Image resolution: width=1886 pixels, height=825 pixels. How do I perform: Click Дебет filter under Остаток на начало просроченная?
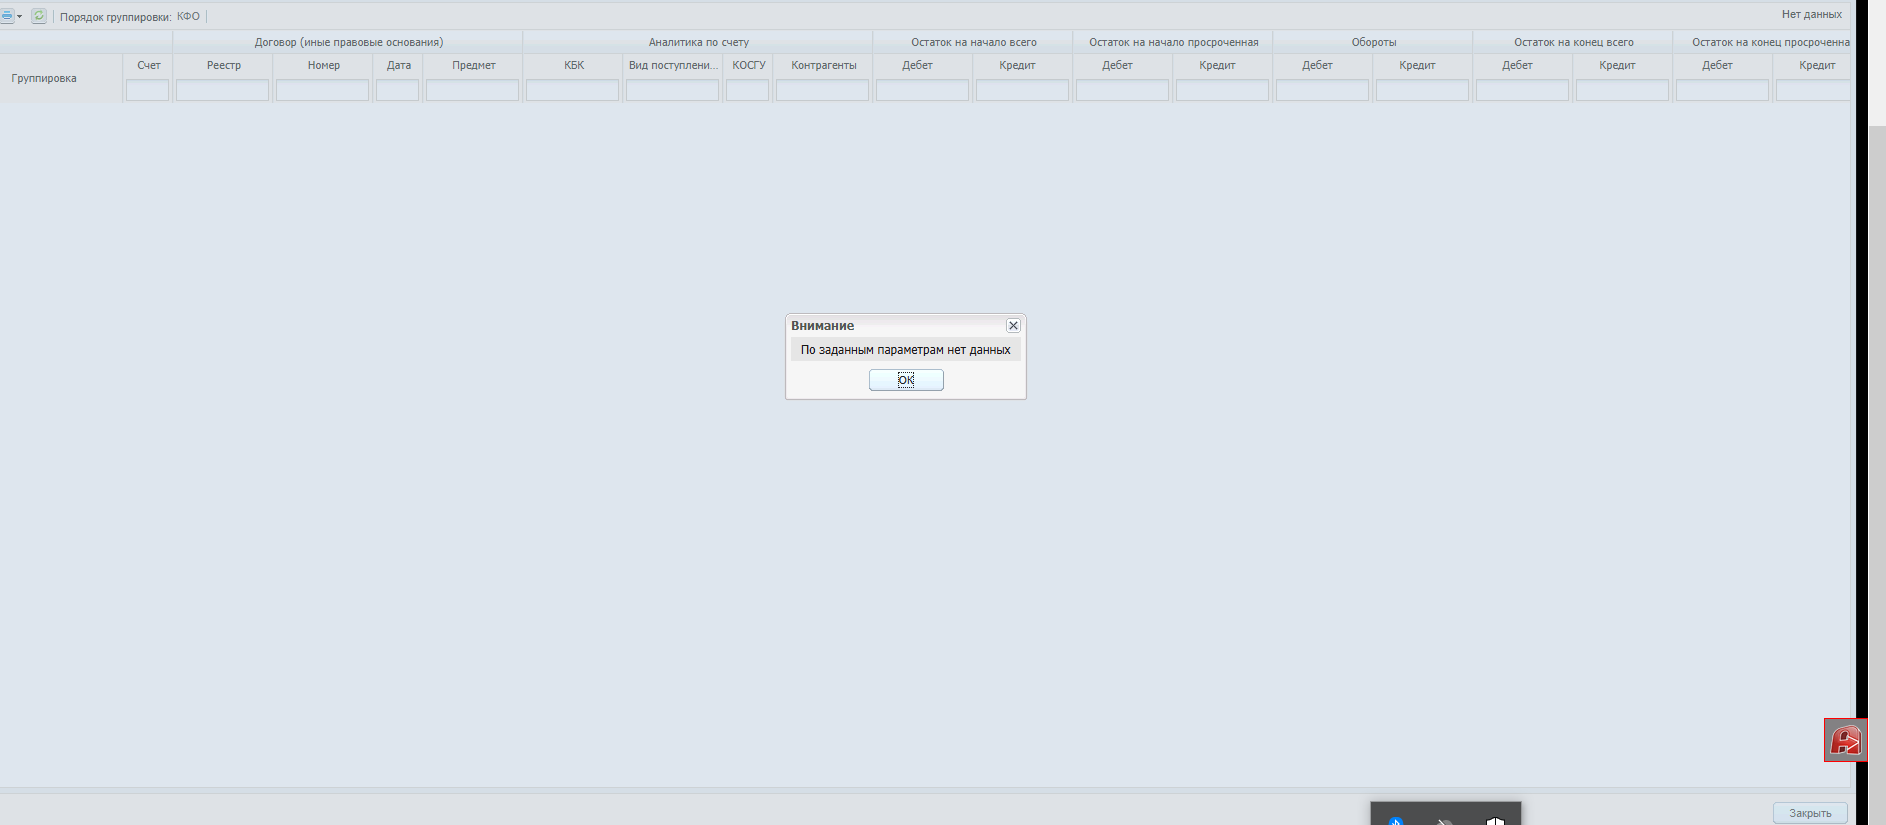(x=1123, y=90)
